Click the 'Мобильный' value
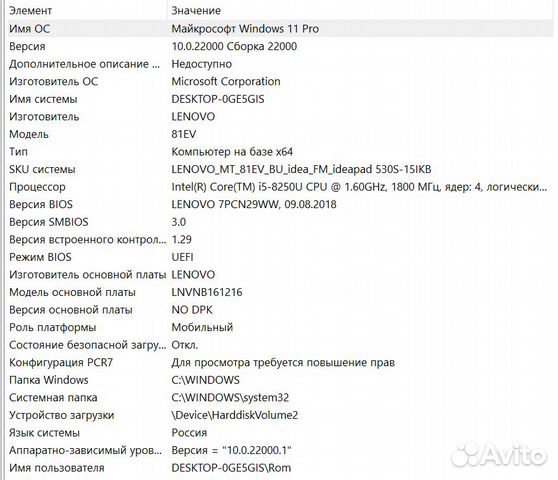The image size is (558, 480). coord(202,327)
